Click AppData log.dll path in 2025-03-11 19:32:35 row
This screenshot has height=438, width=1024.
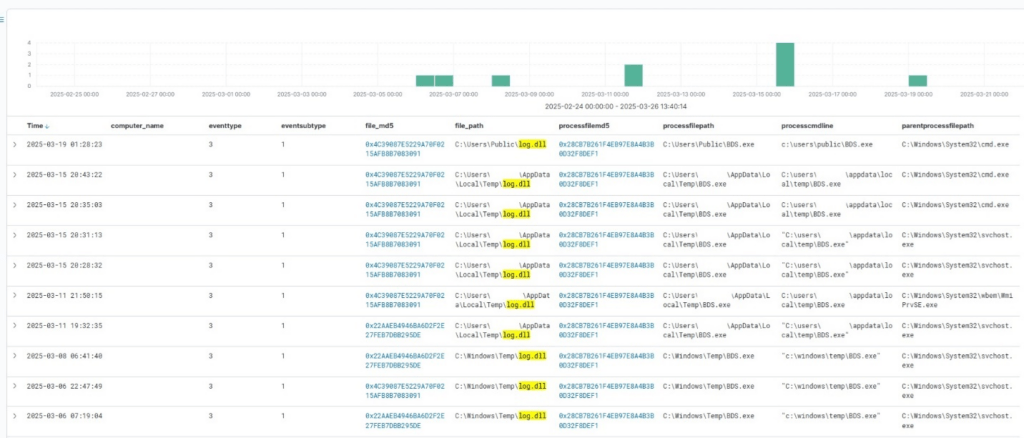coord(502,330)
